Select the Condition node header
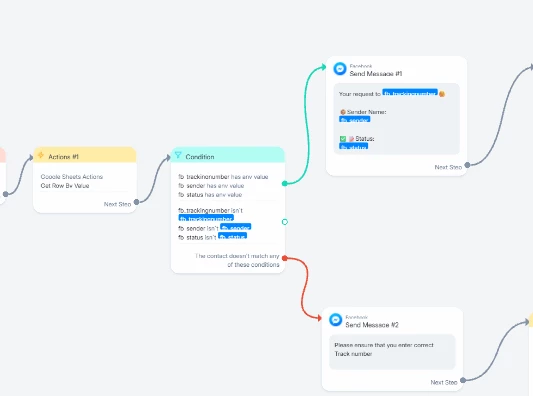Image resolution: width=533 pixels, height=396 pixels. click(228, 155)
